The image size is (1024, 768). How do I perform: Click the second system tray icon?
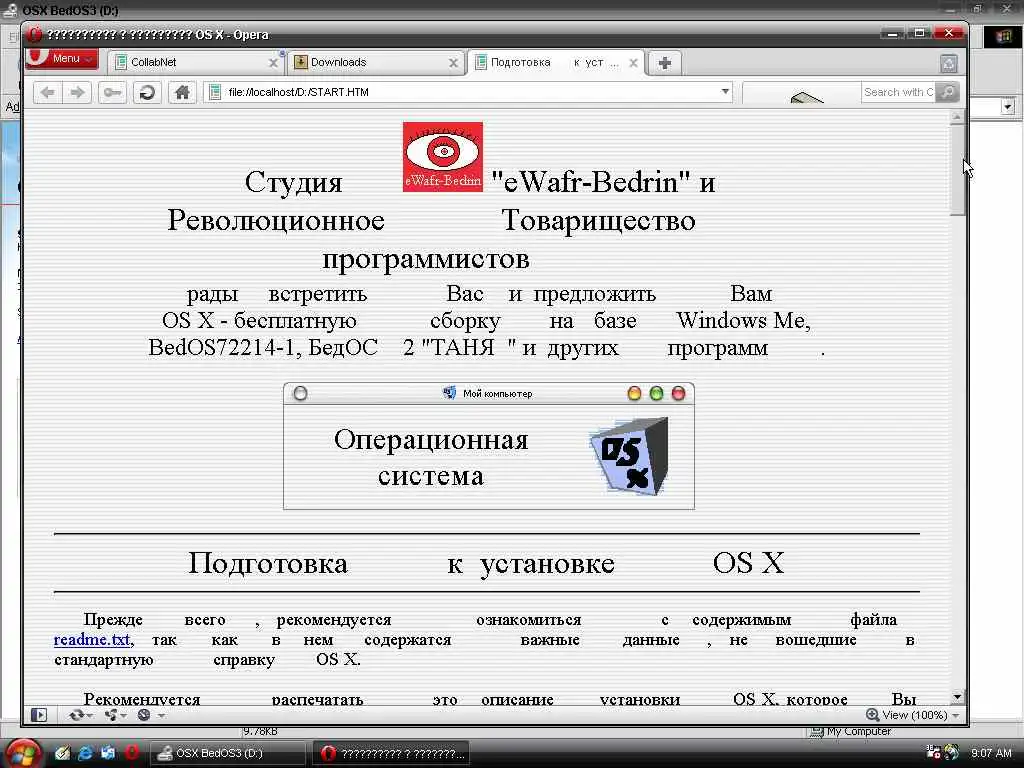[x=951, y=752]
